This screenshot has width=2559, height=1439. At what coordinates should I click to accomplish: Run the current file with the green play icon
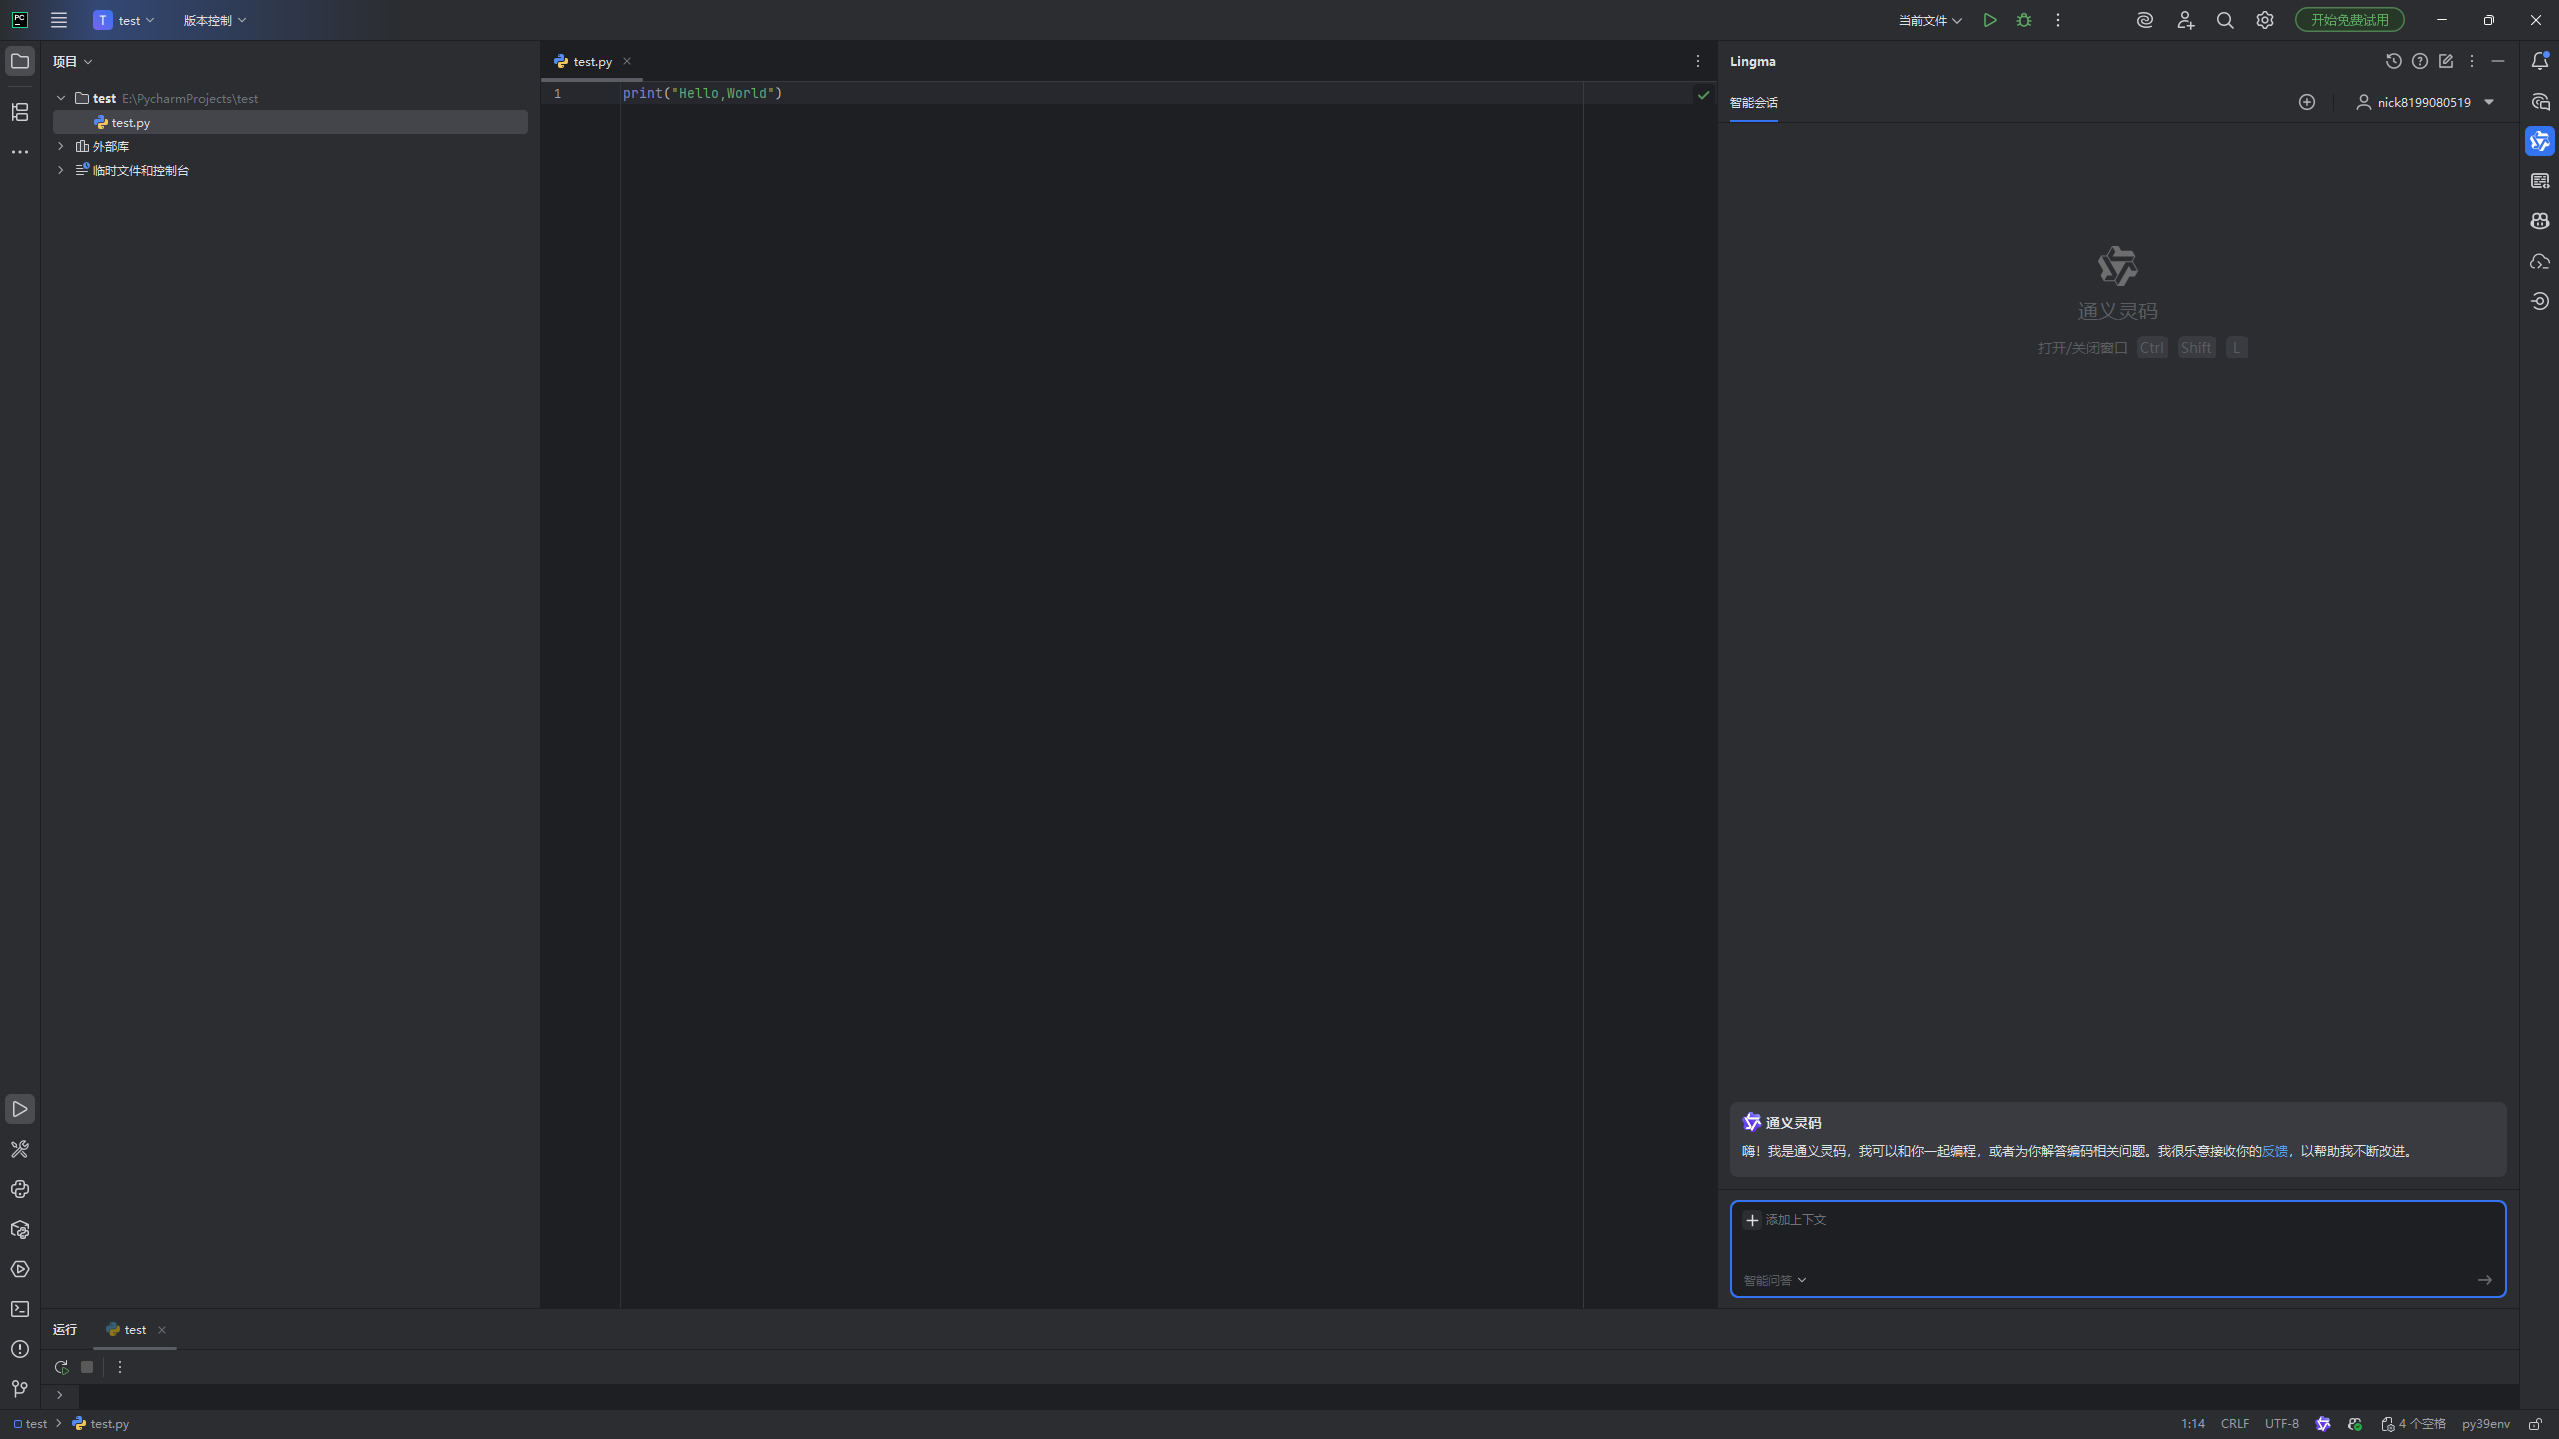click(1990, 20)
